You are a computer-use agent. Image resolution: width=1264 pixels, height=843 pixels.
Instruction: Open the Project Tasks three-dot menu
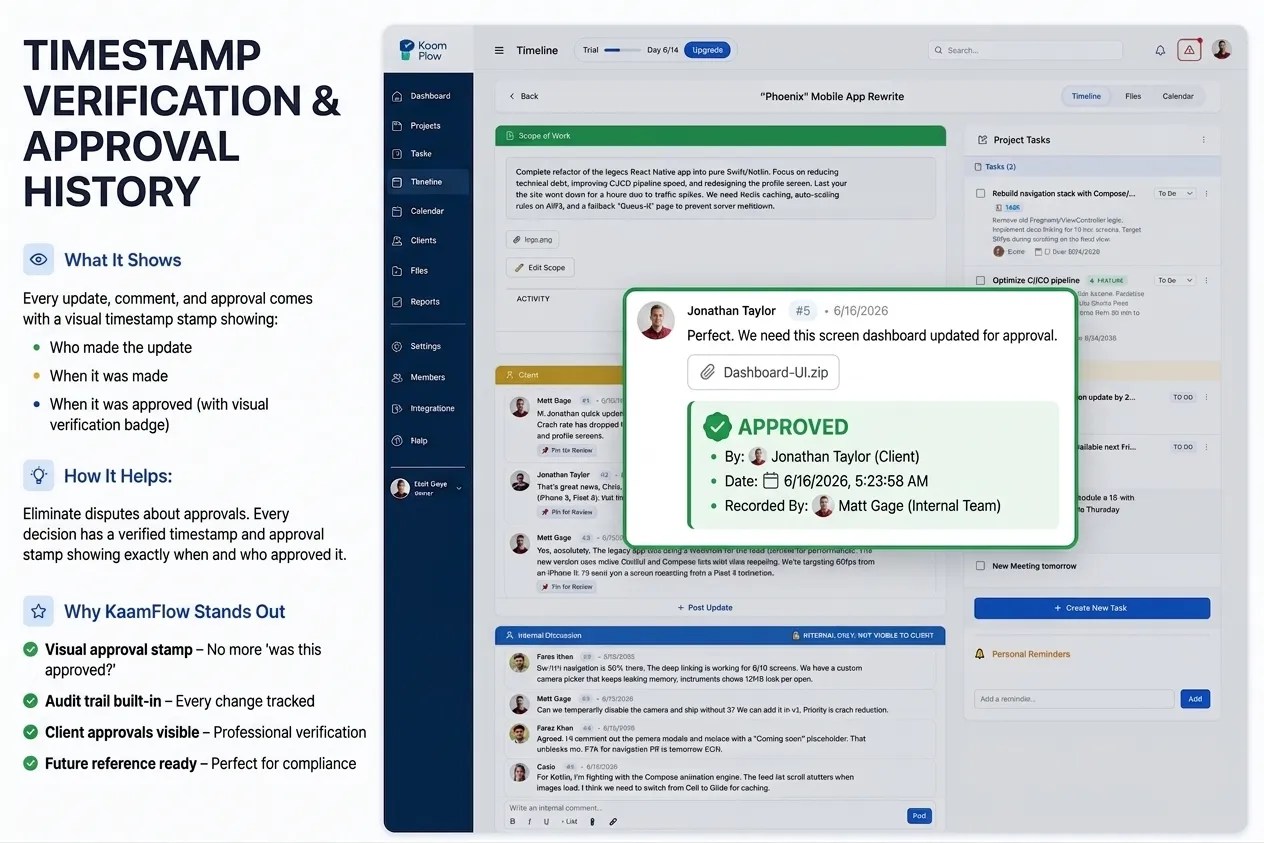pos(1203,140)
